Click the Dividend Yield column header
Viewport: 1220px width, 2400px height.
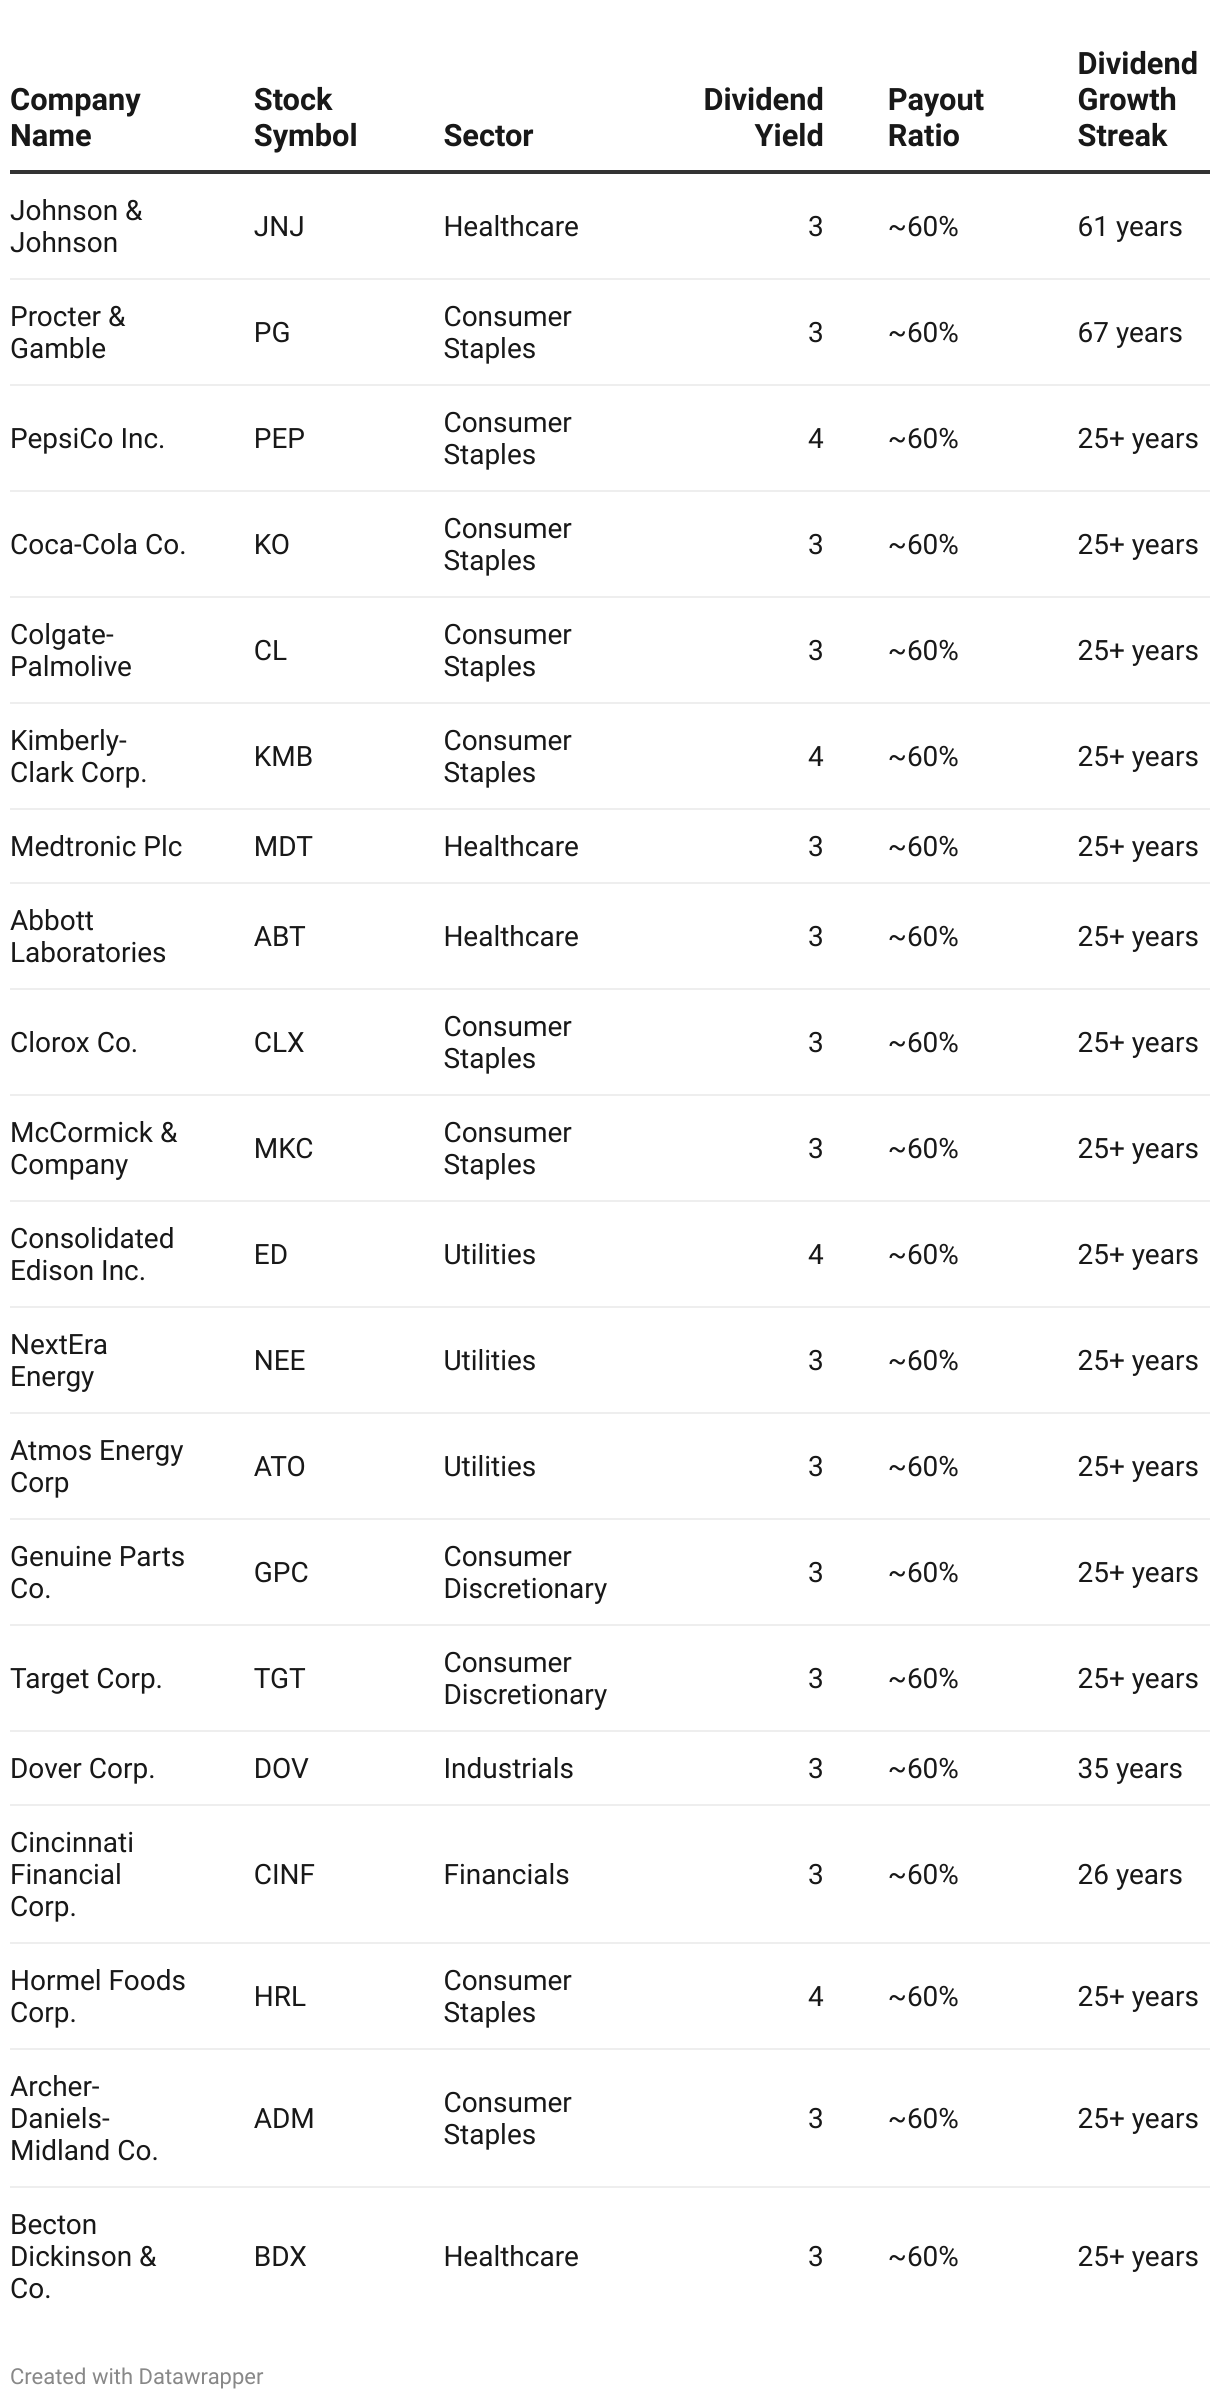click(x=763, y=117)
